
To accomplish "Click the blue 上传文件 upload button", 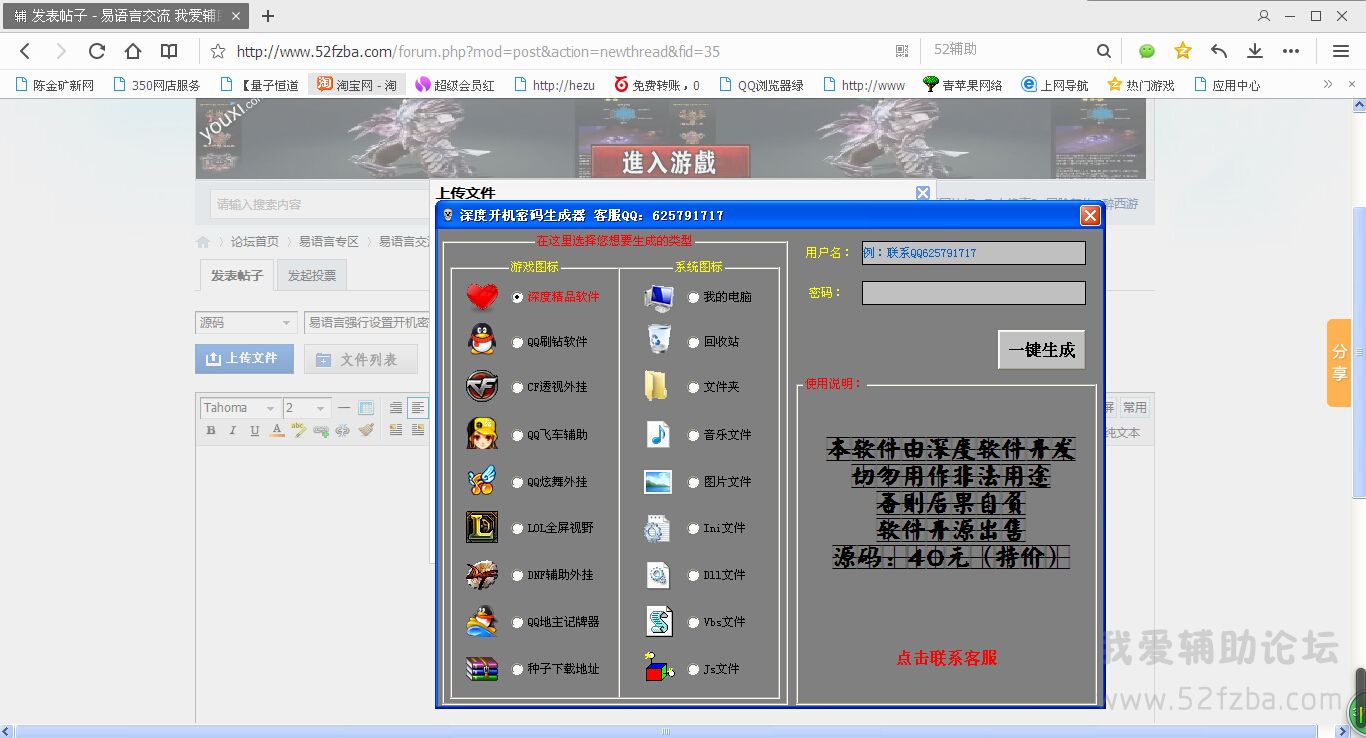I will pos(244,358).
